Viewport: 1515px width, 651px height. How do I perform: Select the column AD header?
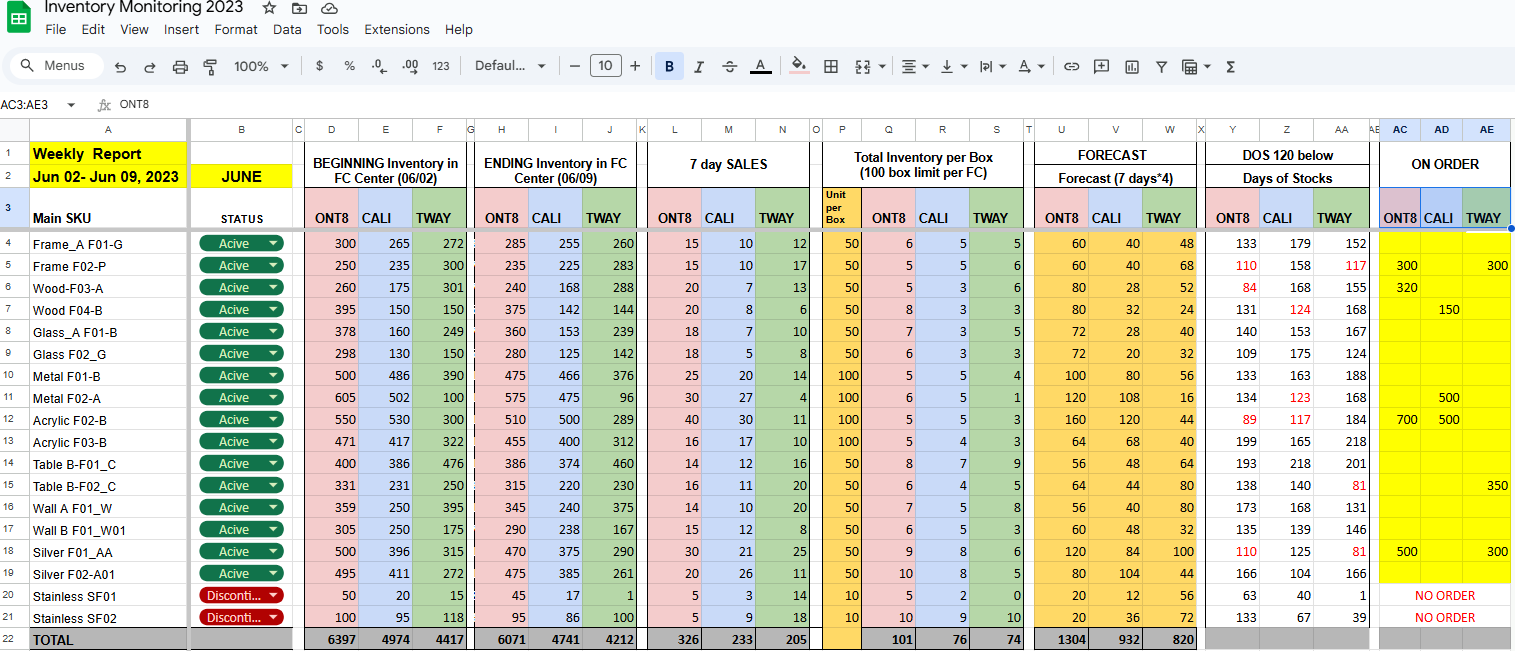[1442, 130]
